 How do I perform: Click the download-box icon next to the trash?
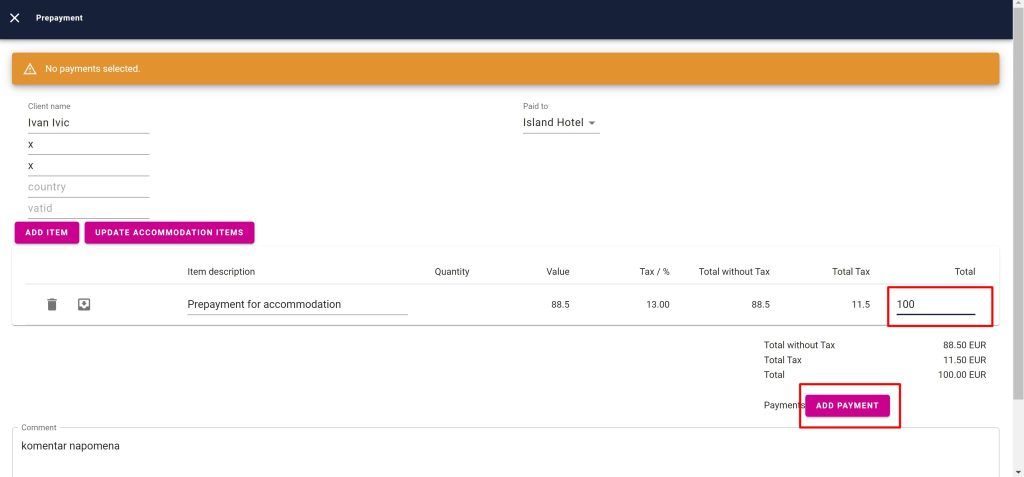click(x=84, y=304)
